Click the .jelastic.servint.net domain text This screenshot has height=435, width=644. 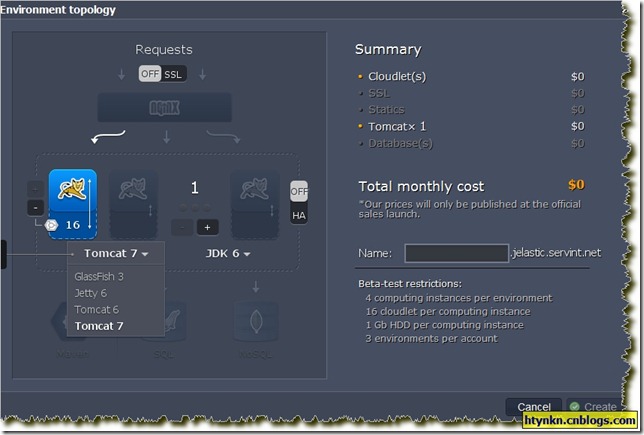[556, 253]
